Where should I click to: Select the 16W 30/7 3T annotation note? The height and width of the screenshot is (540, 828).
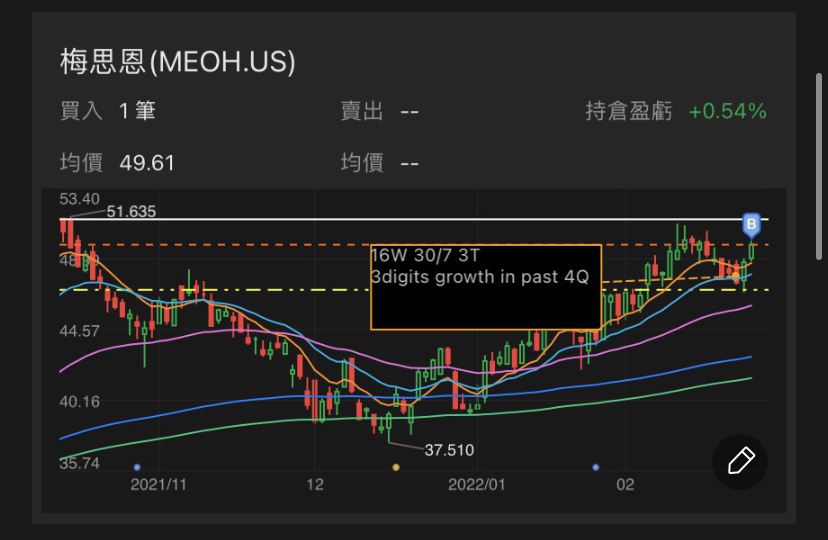[485, 286]
